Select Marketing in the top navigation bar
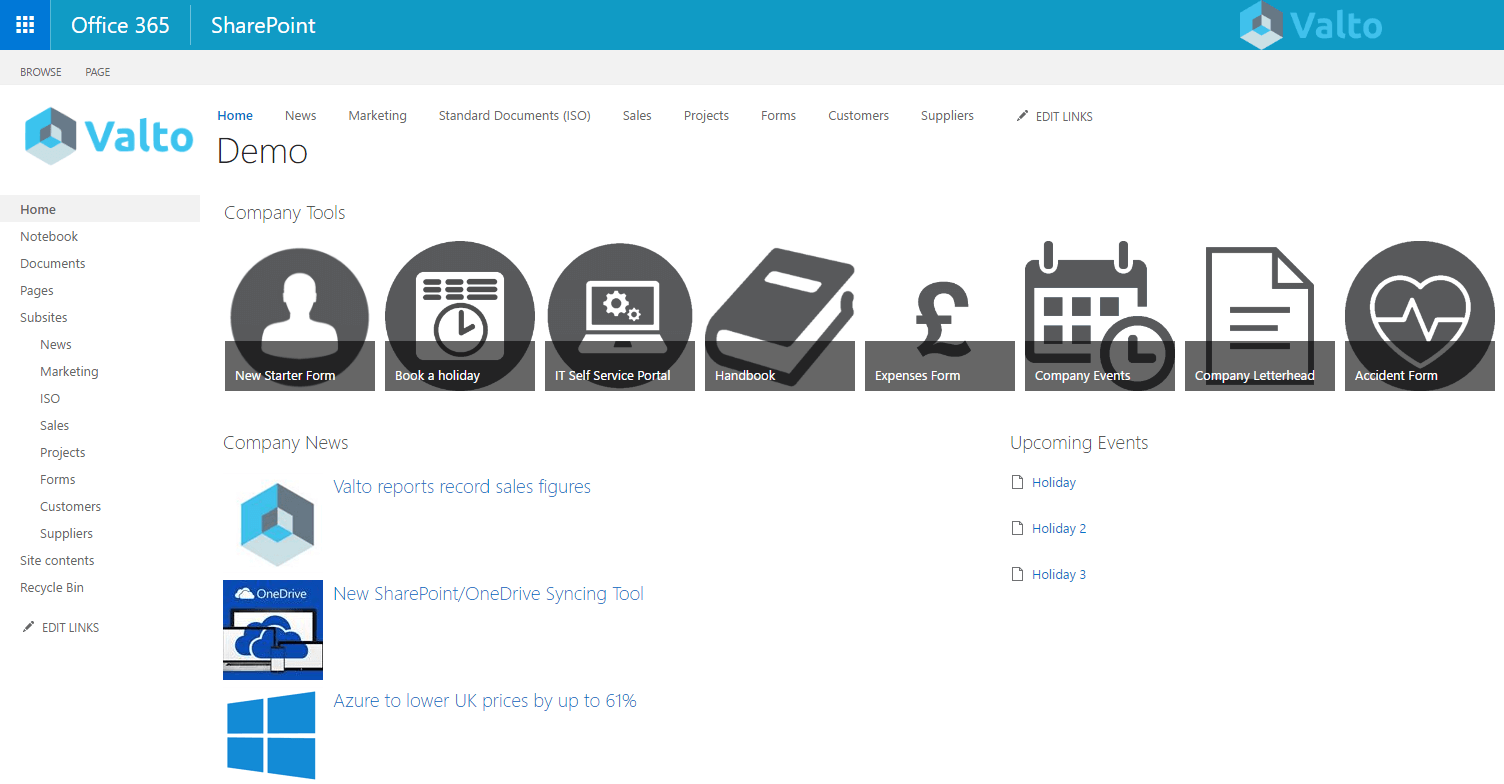This screenshot has height=784, width=1504. tap(377, 116)
